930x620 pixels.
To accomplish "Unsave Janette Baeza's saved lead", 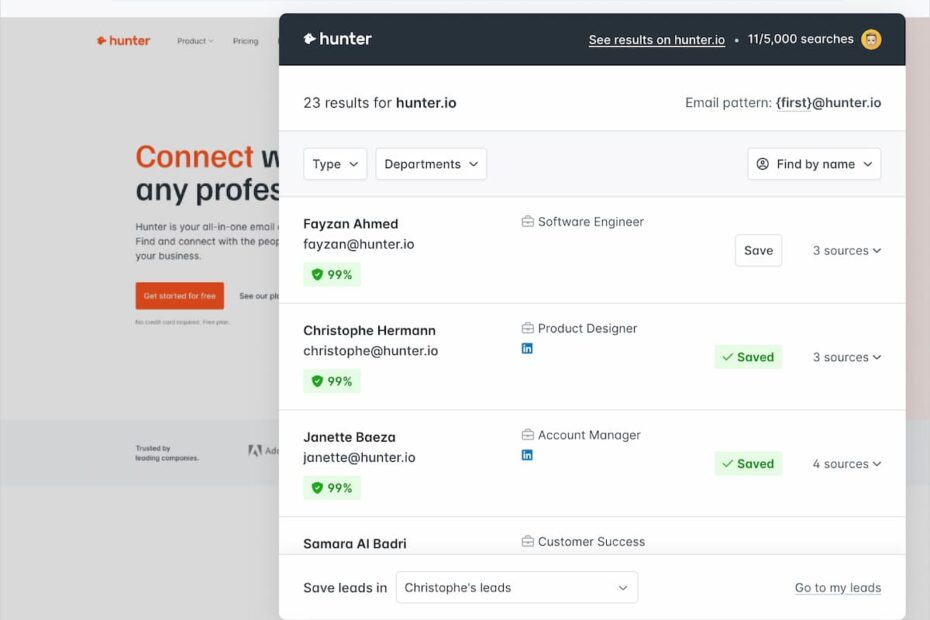I will pyautogui.click(x=748, y=463).
